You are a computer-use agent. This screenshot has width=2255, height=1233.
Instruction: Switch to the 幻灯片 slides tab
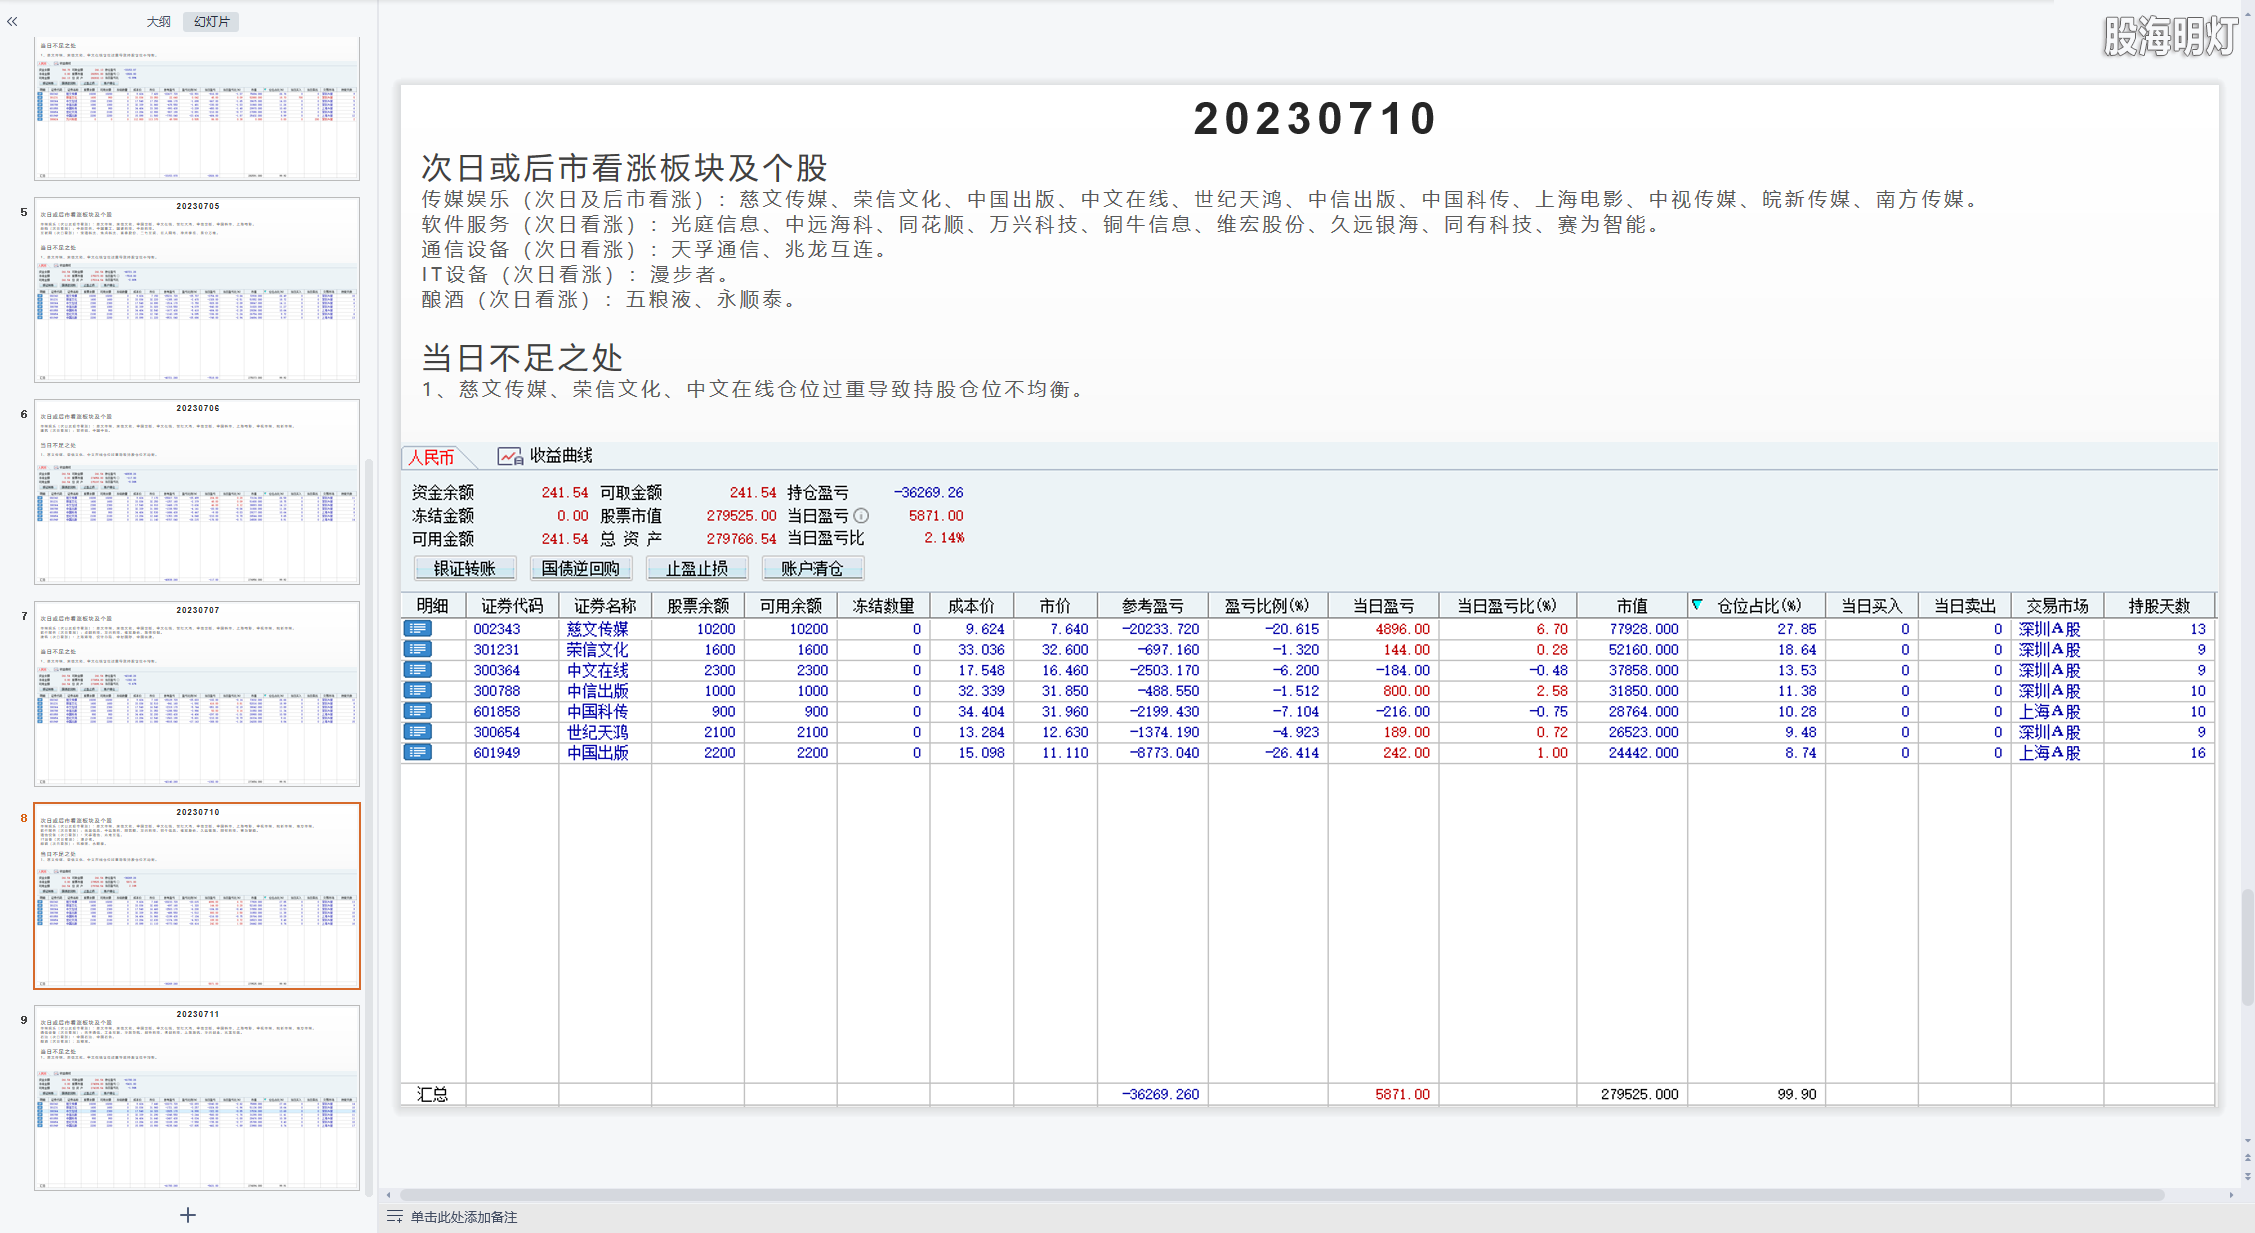(211, 21)
